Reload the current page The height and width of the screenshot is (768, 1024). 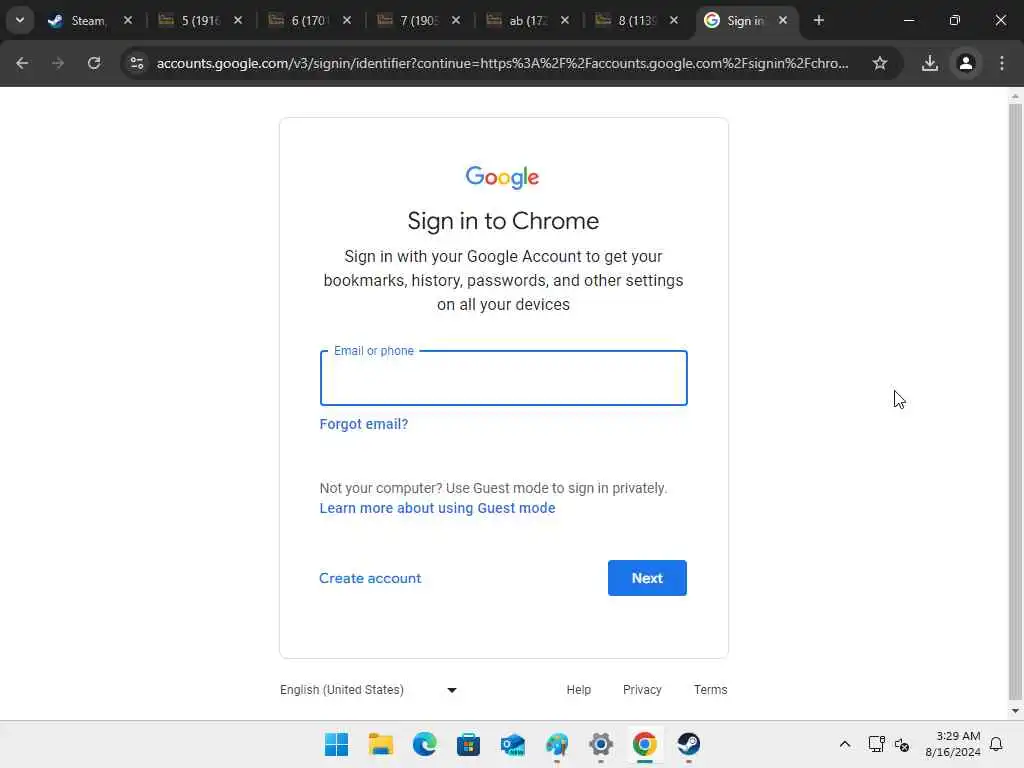94,63
